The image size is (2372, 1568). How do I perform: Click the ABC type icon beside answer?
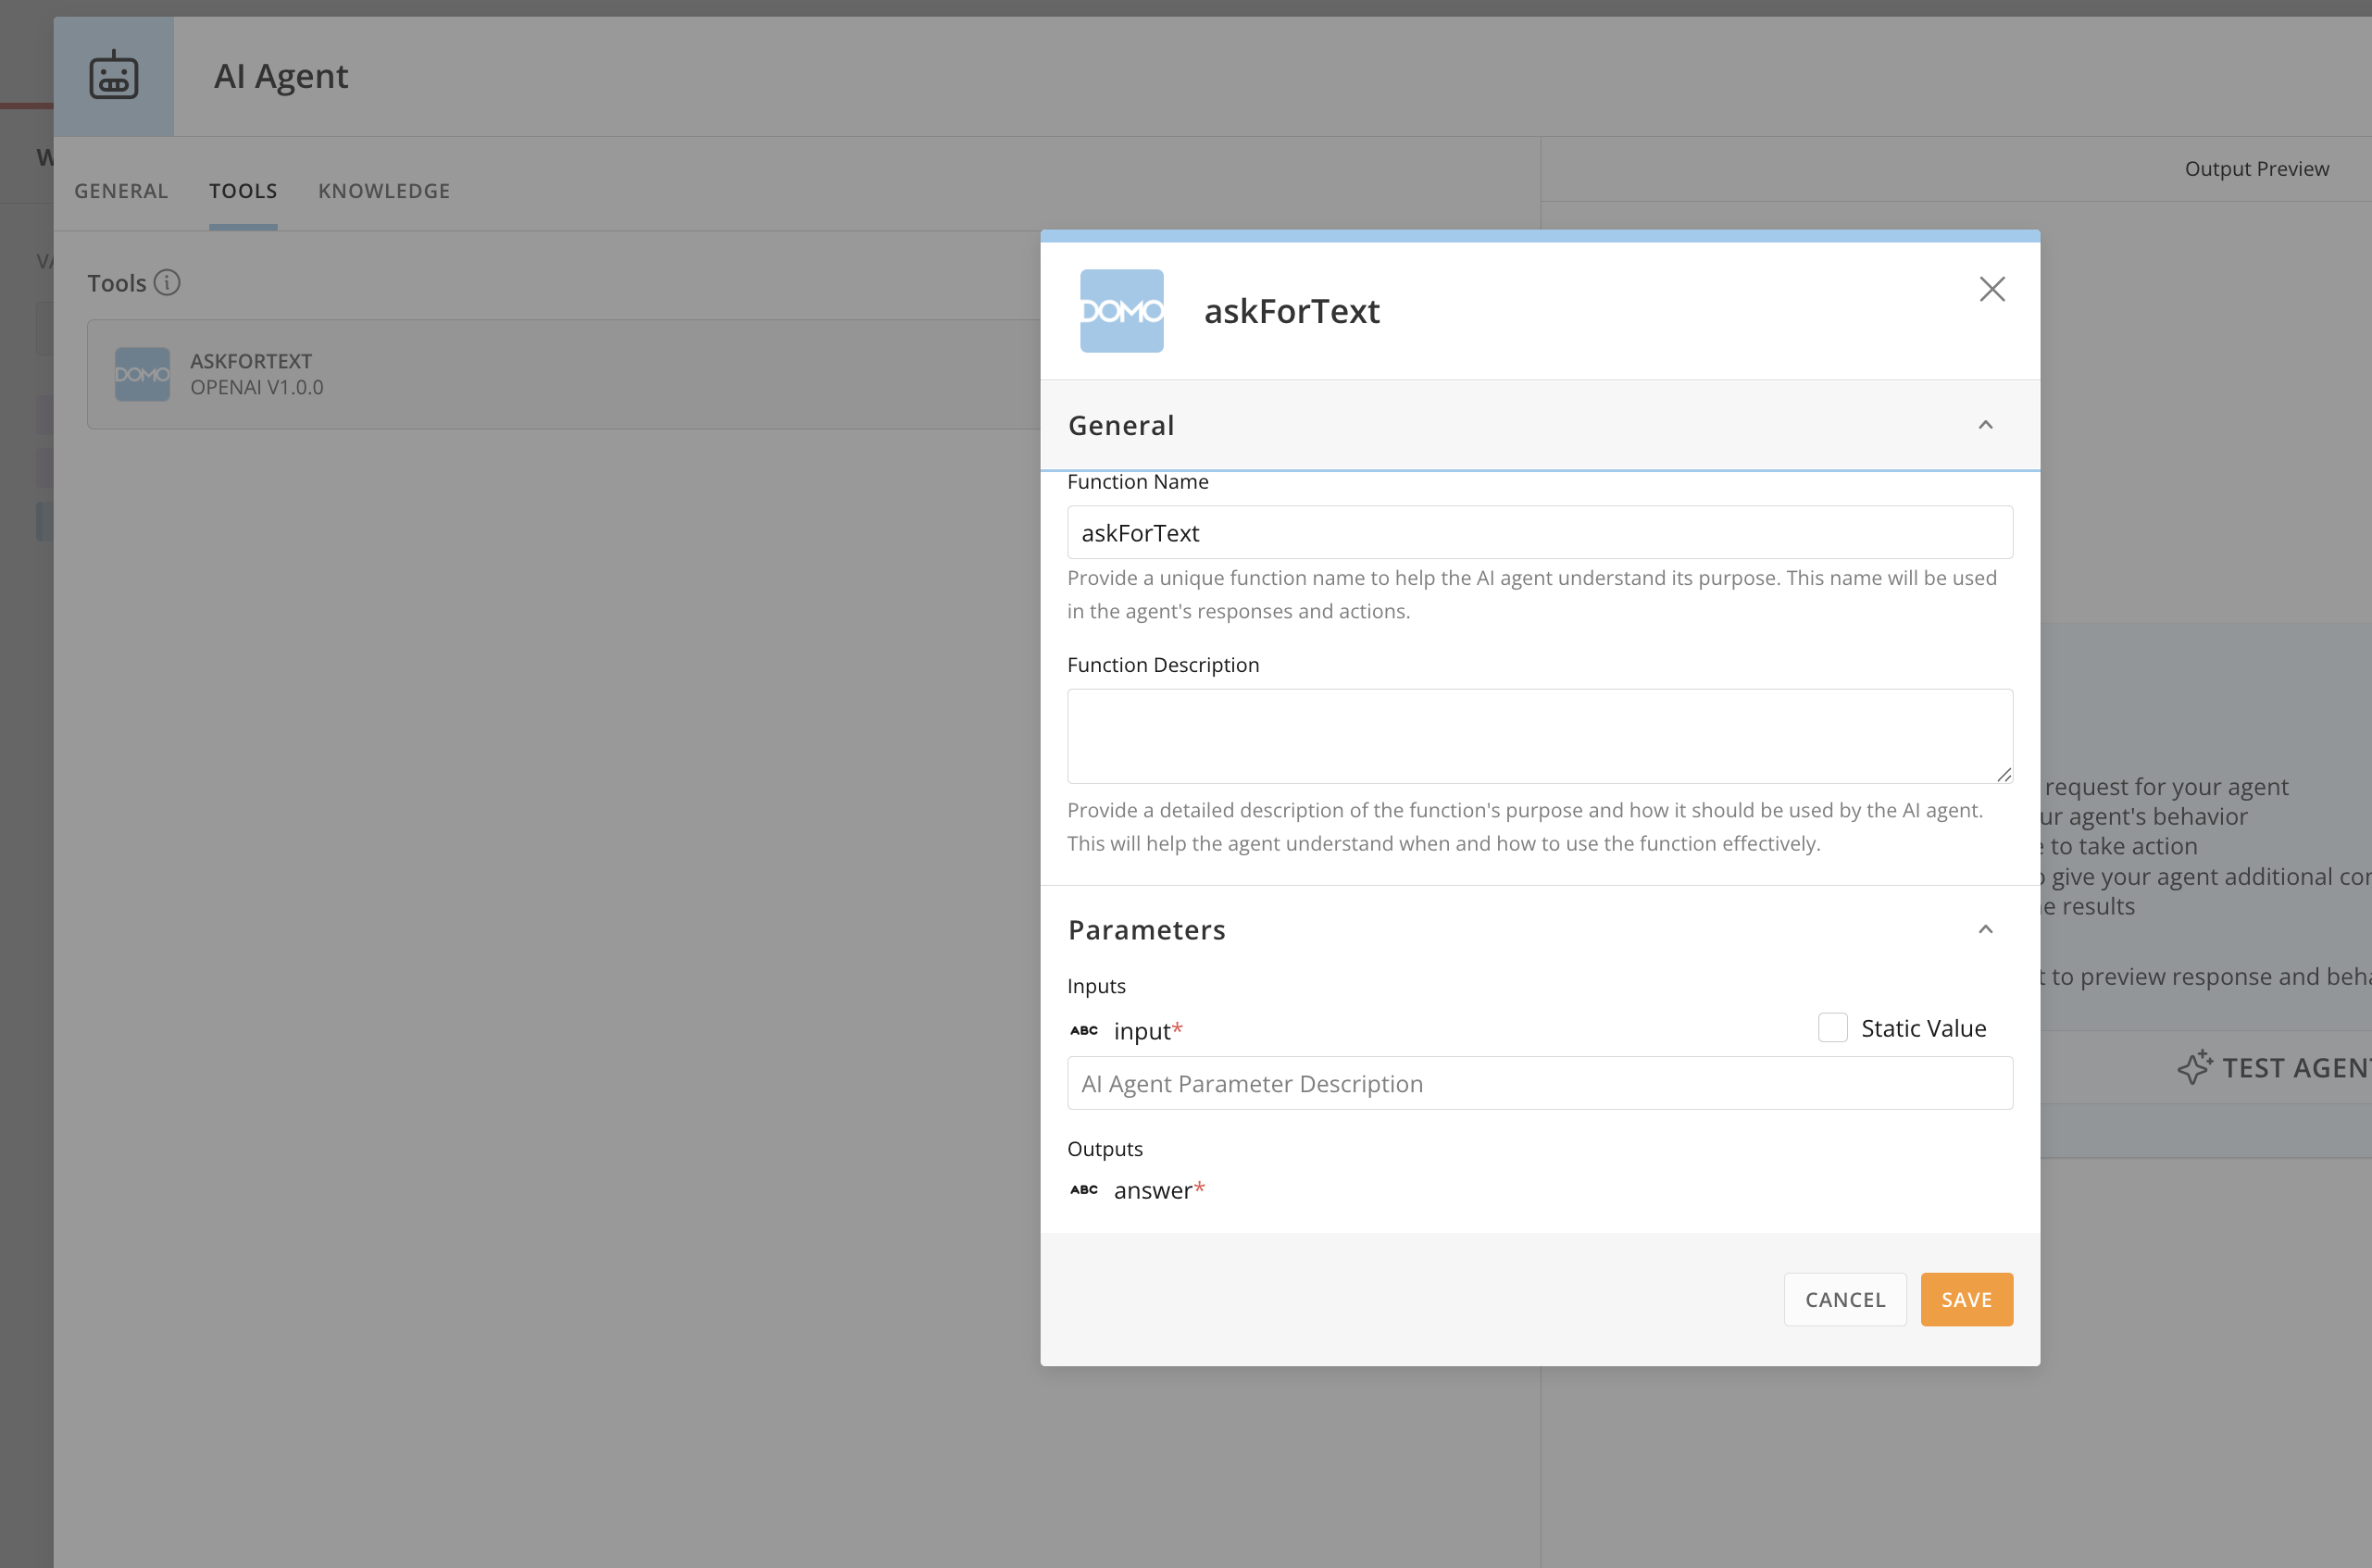click(1084, 1190)
